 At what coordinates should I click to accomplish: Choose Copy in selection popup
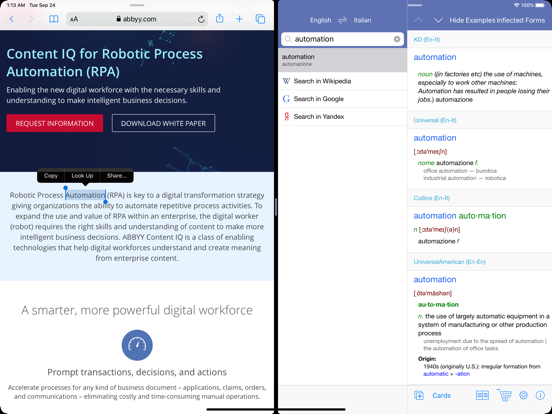(x=51, y=176)
